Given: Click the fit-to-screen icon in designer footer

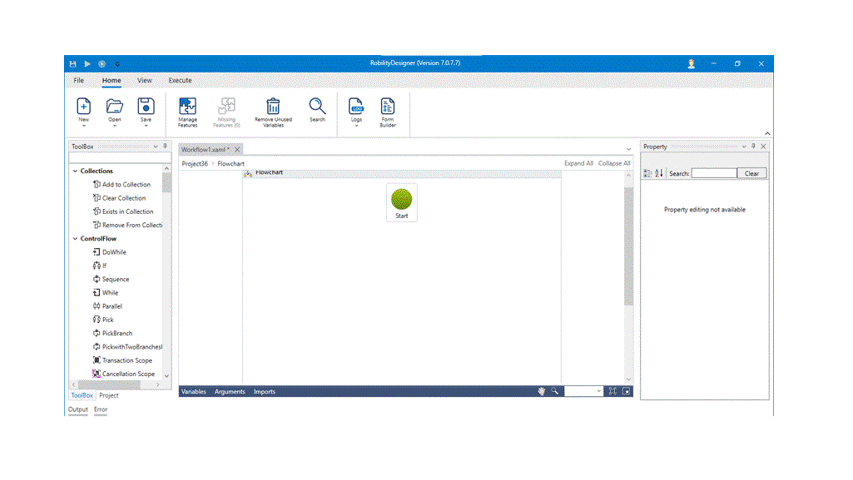Looking at the screenshot, I should point(612,391).
